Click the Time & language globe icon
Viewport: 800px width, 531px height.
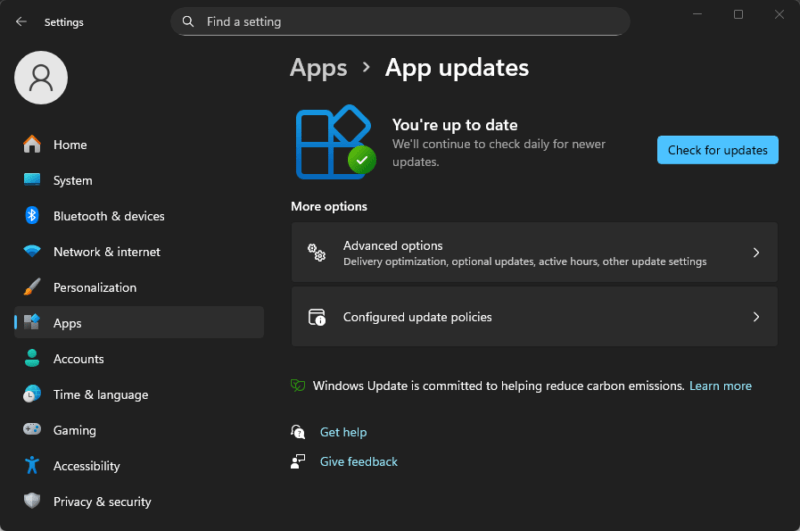[32, 394]
